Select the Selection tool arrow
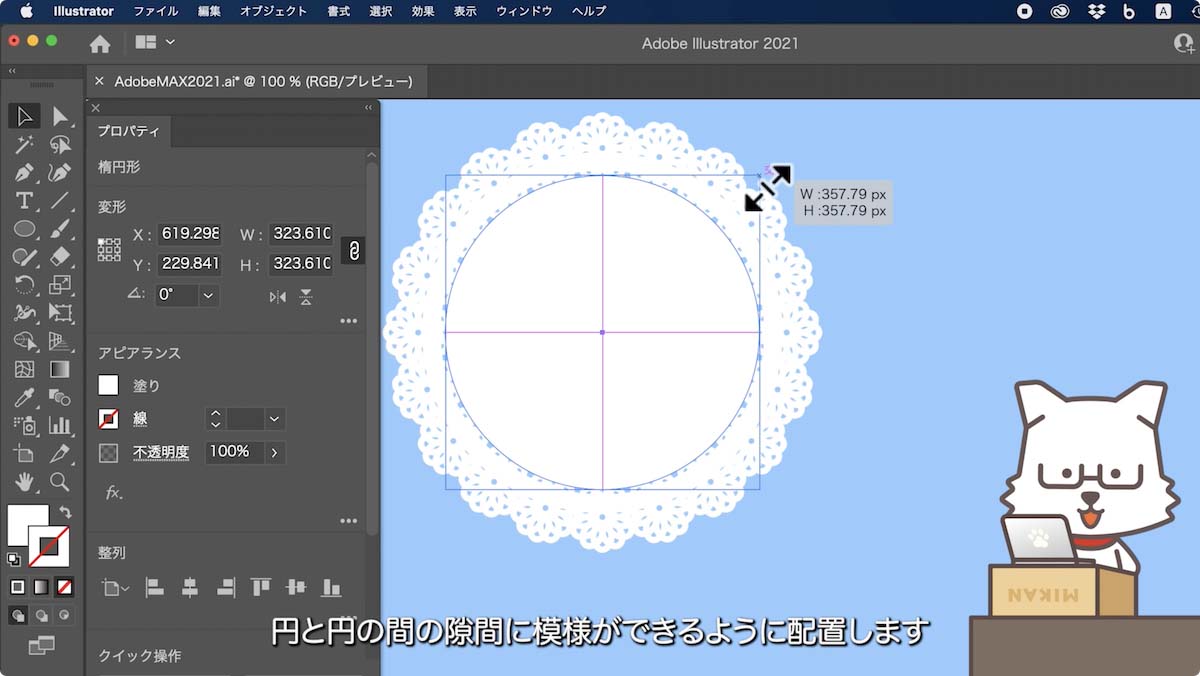The width and height of the screenshot is (1200, 676). [x=25, y=116]
